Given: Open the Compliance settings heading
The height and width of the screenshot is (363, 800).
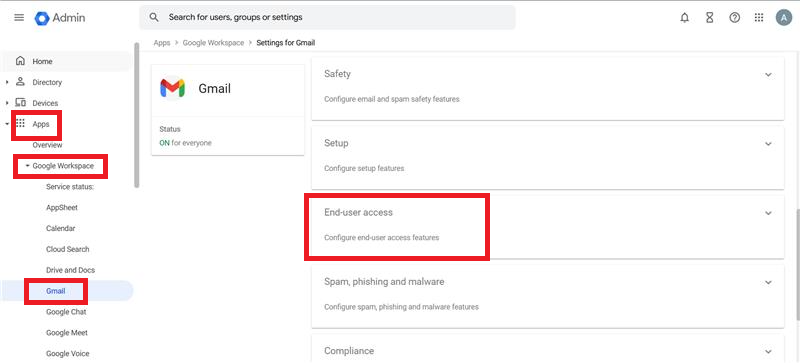Looking at the screenshot, I should click(349, 351).
